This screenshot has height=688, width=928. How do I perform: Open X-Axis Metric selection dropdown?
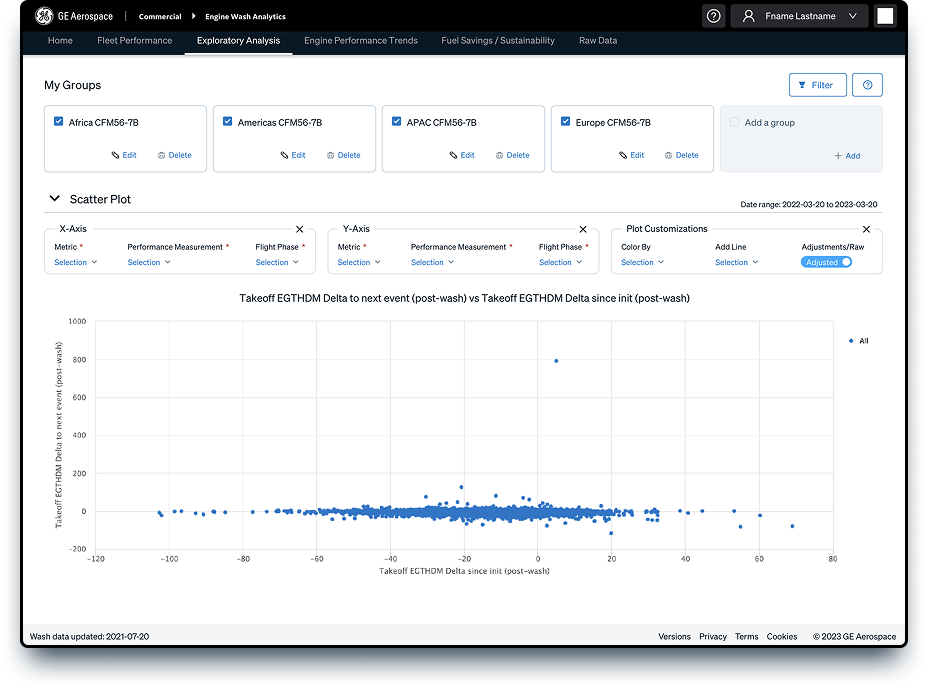76,262
